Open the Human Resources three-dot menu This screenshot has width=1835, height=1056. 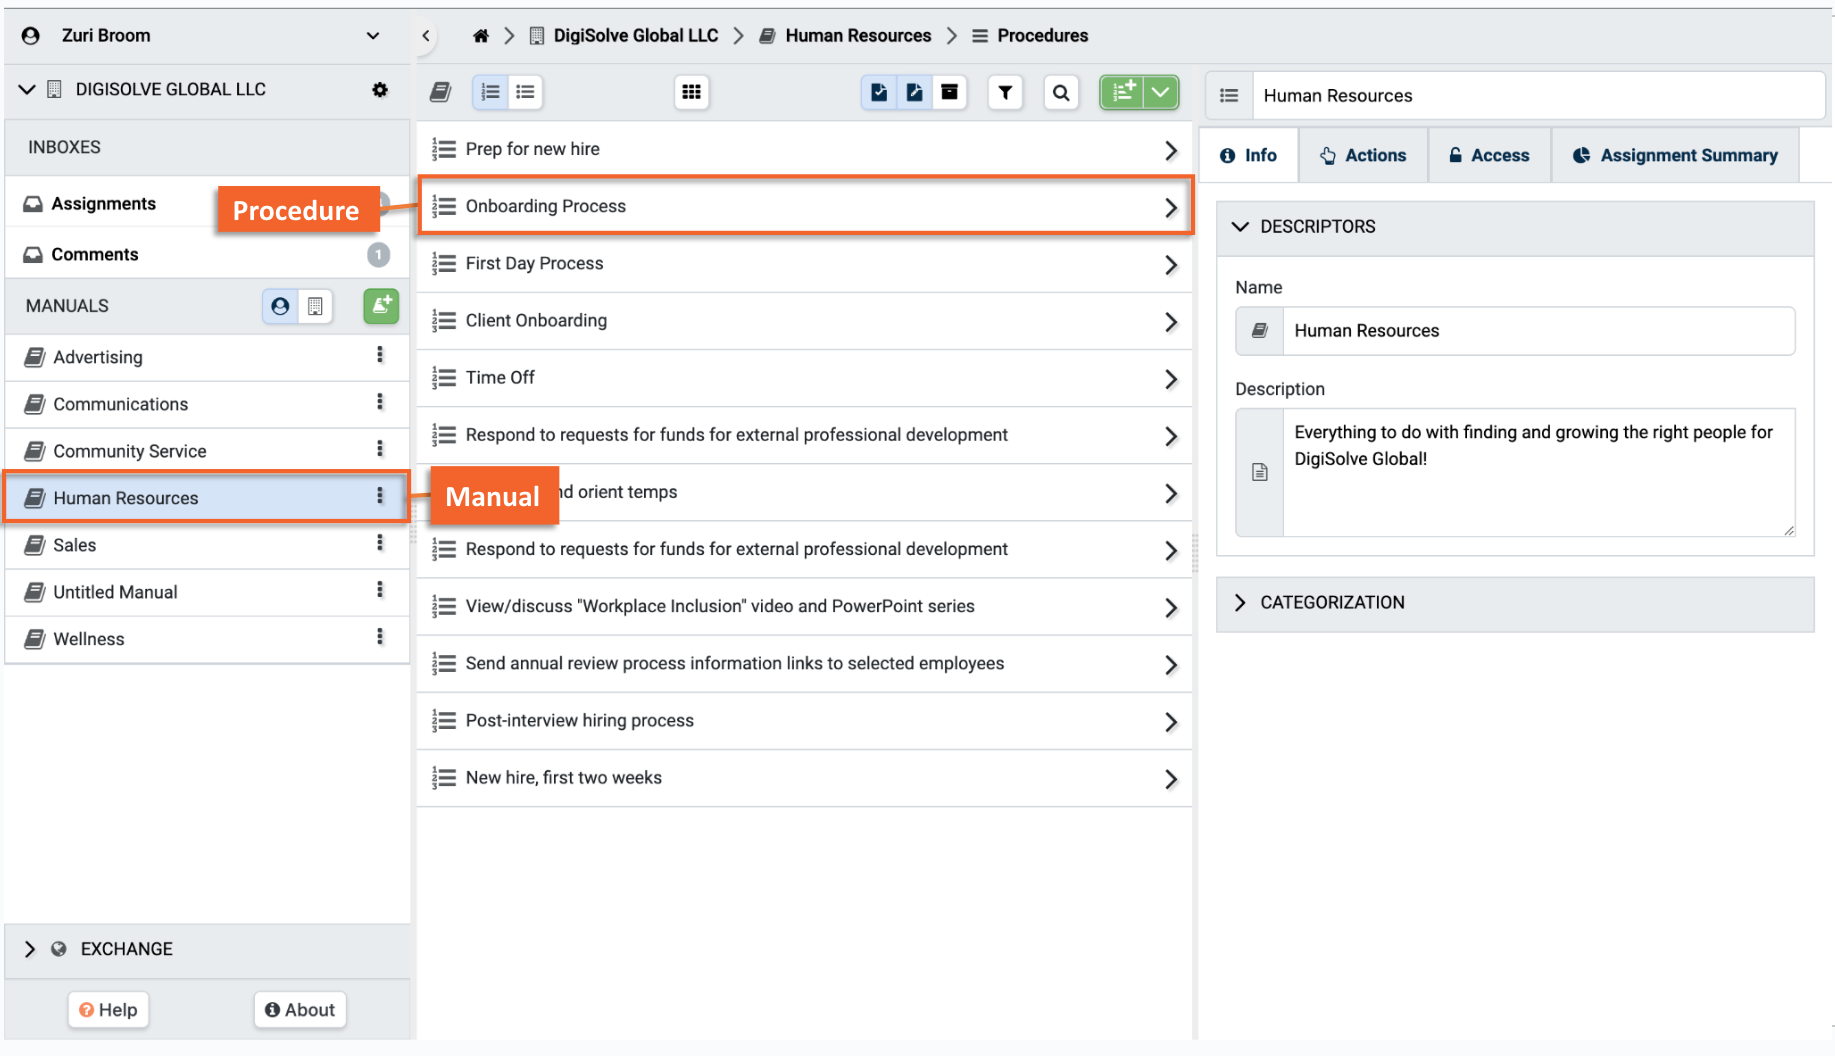coord(380,496)
